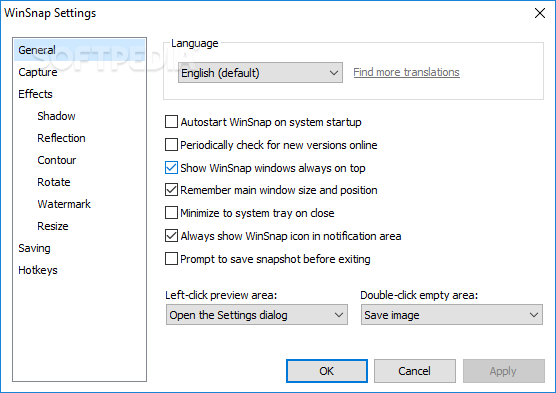Screen dimensions: 556x393
Task: Follow the Find more translations link
Action: 406,72
